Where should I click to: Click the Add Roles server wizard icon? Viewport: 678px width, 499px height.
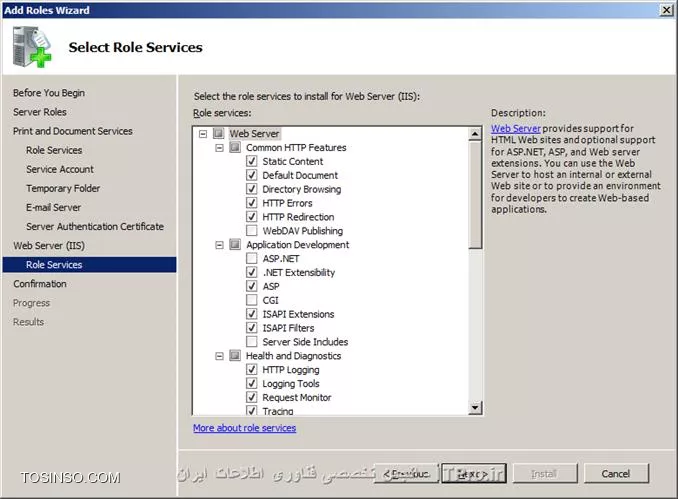point(32,47)
